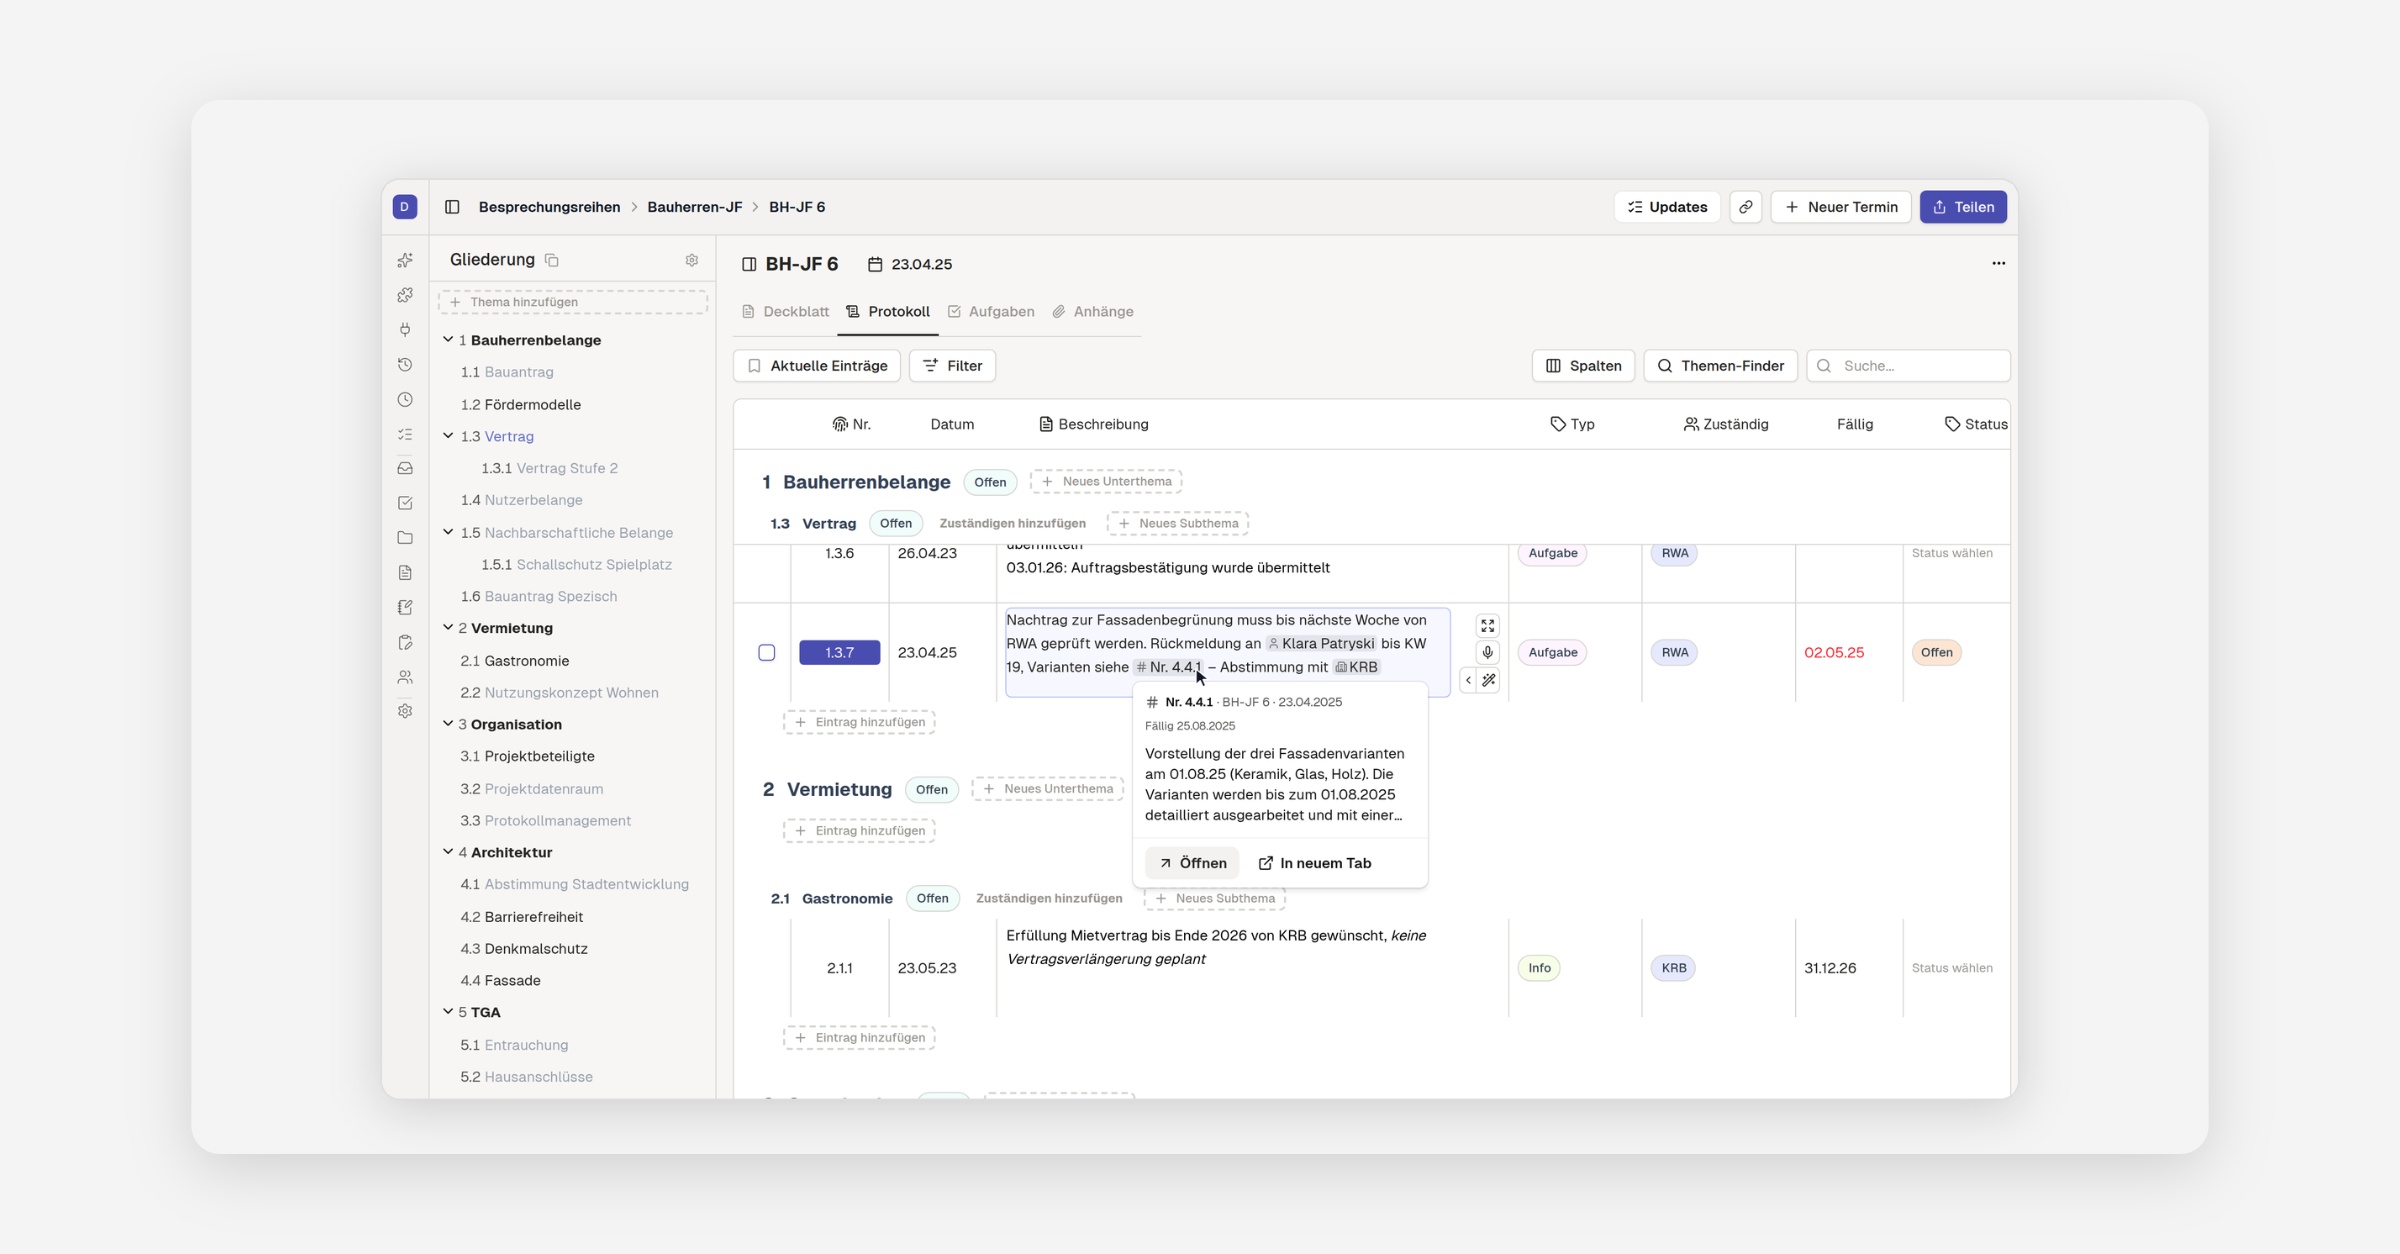Image resolution: width=2400 pixels, height=1254 pixels.
Task: Click Status wählen in row 2.1.1
Action: pyautogui.click(x=1951, y=968)
